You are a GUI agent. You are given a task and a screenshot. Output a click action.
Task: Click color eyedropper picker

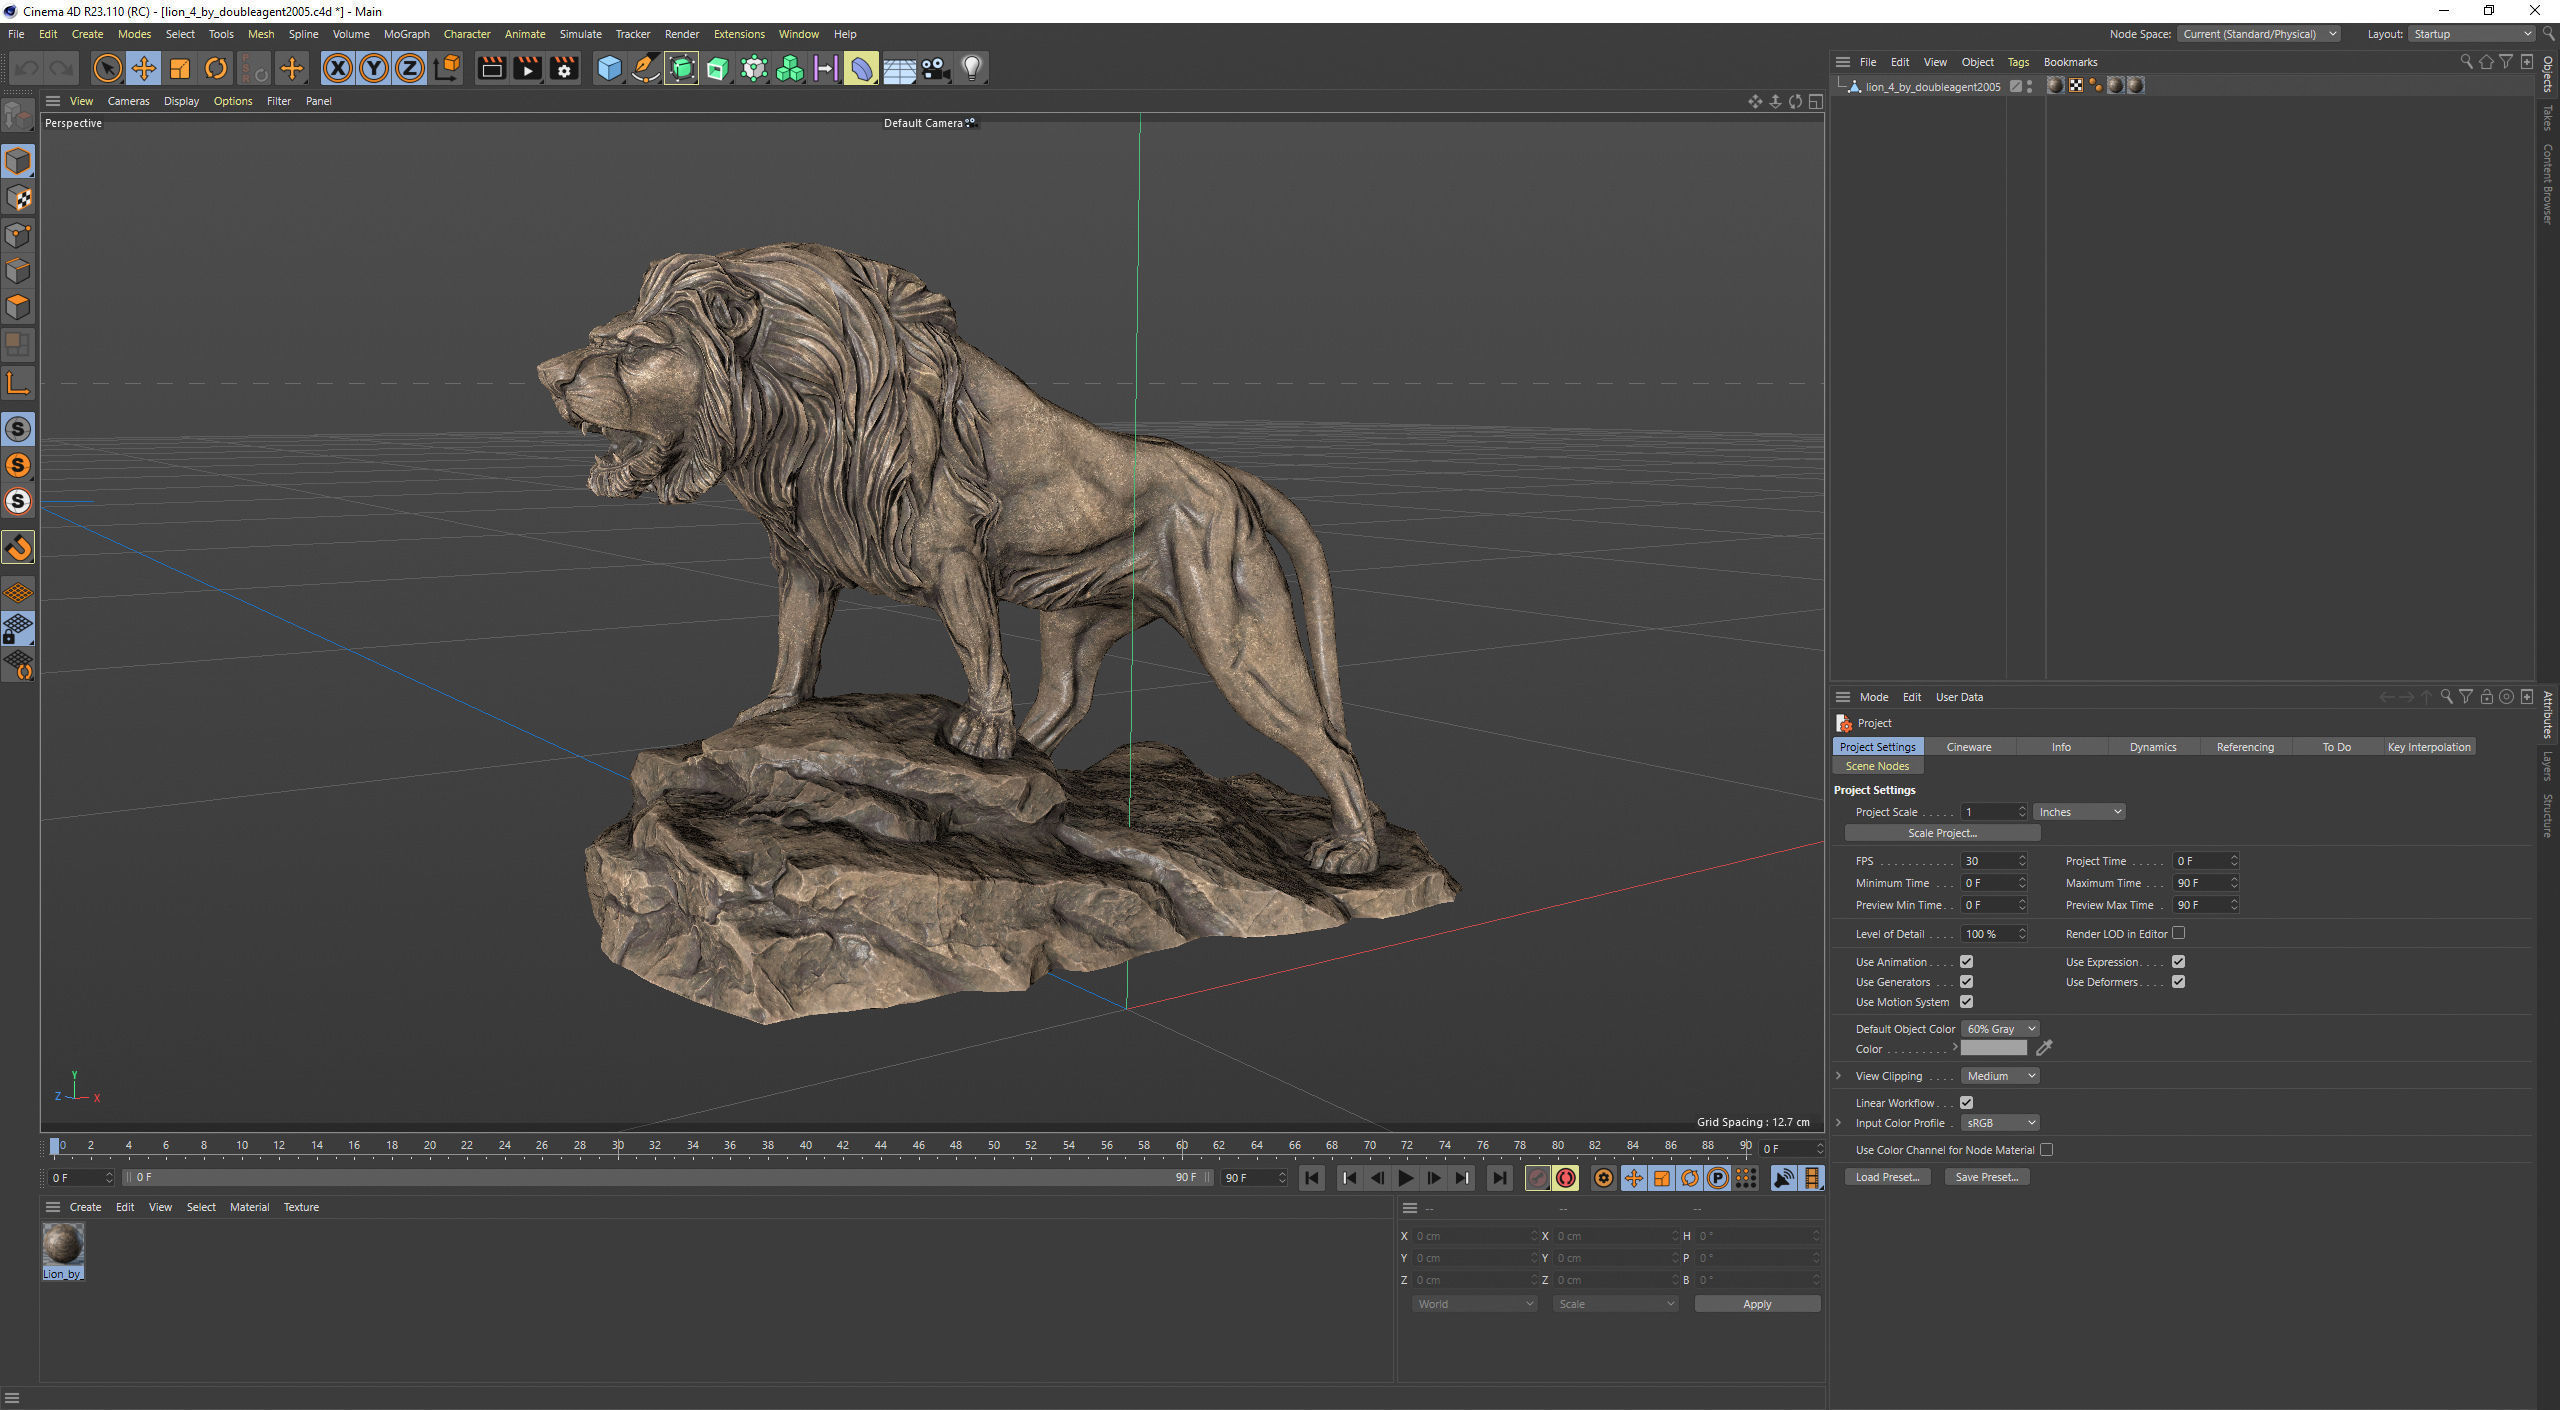coord(2044,1048)
